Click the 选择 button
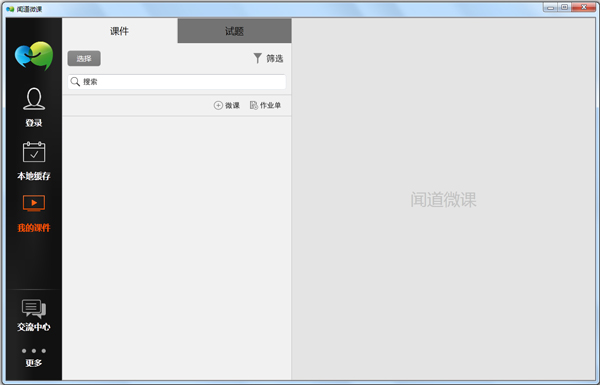 point(84,59)
